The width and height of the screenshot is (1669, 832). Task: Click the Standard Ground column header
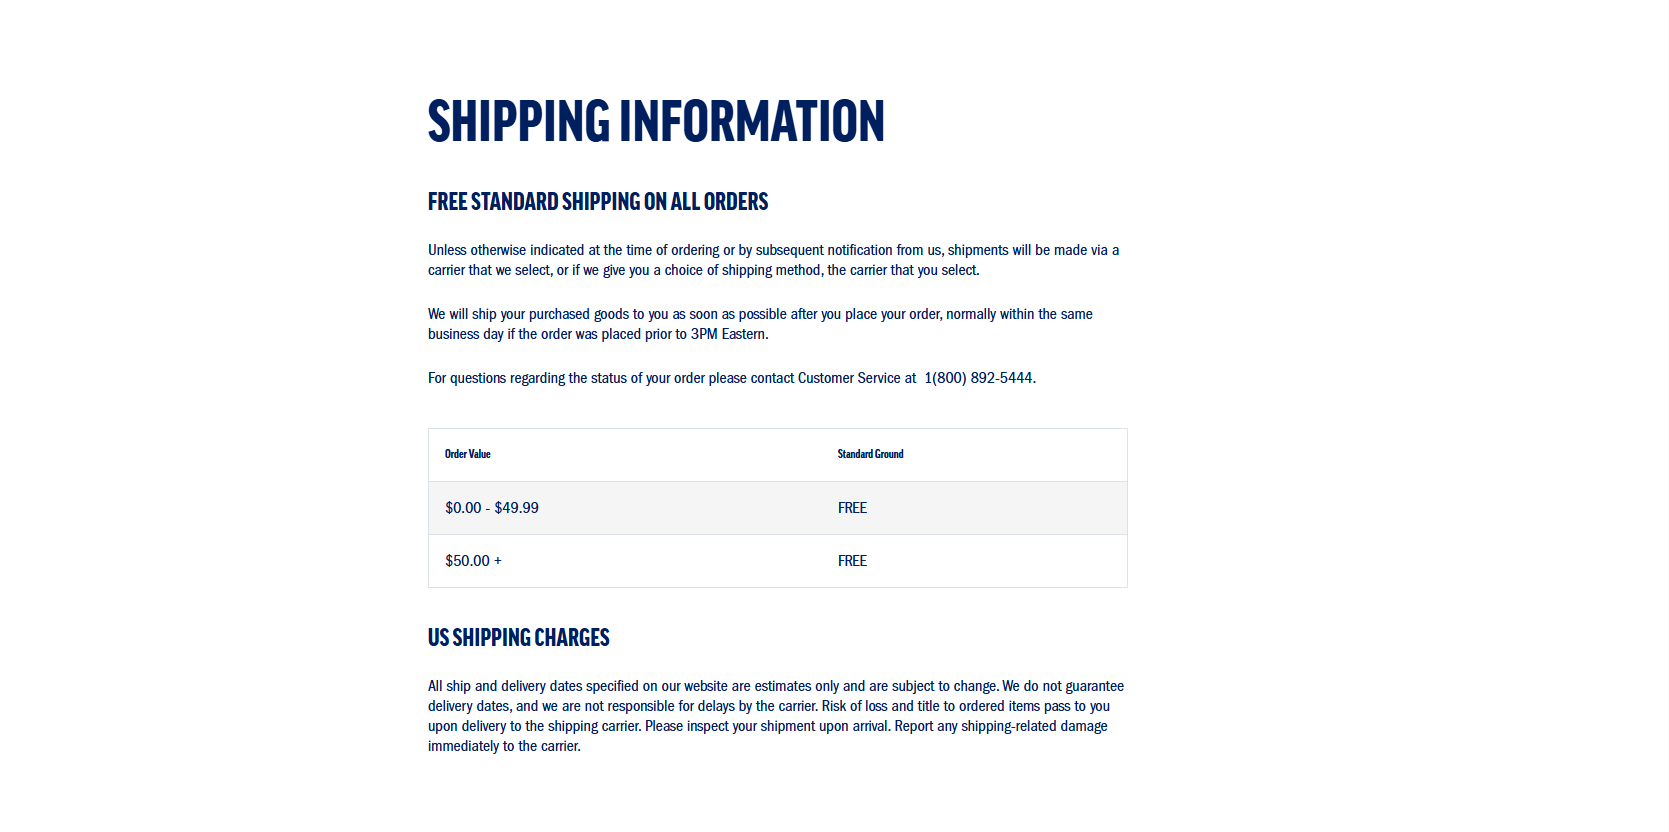tap(870, 454)
